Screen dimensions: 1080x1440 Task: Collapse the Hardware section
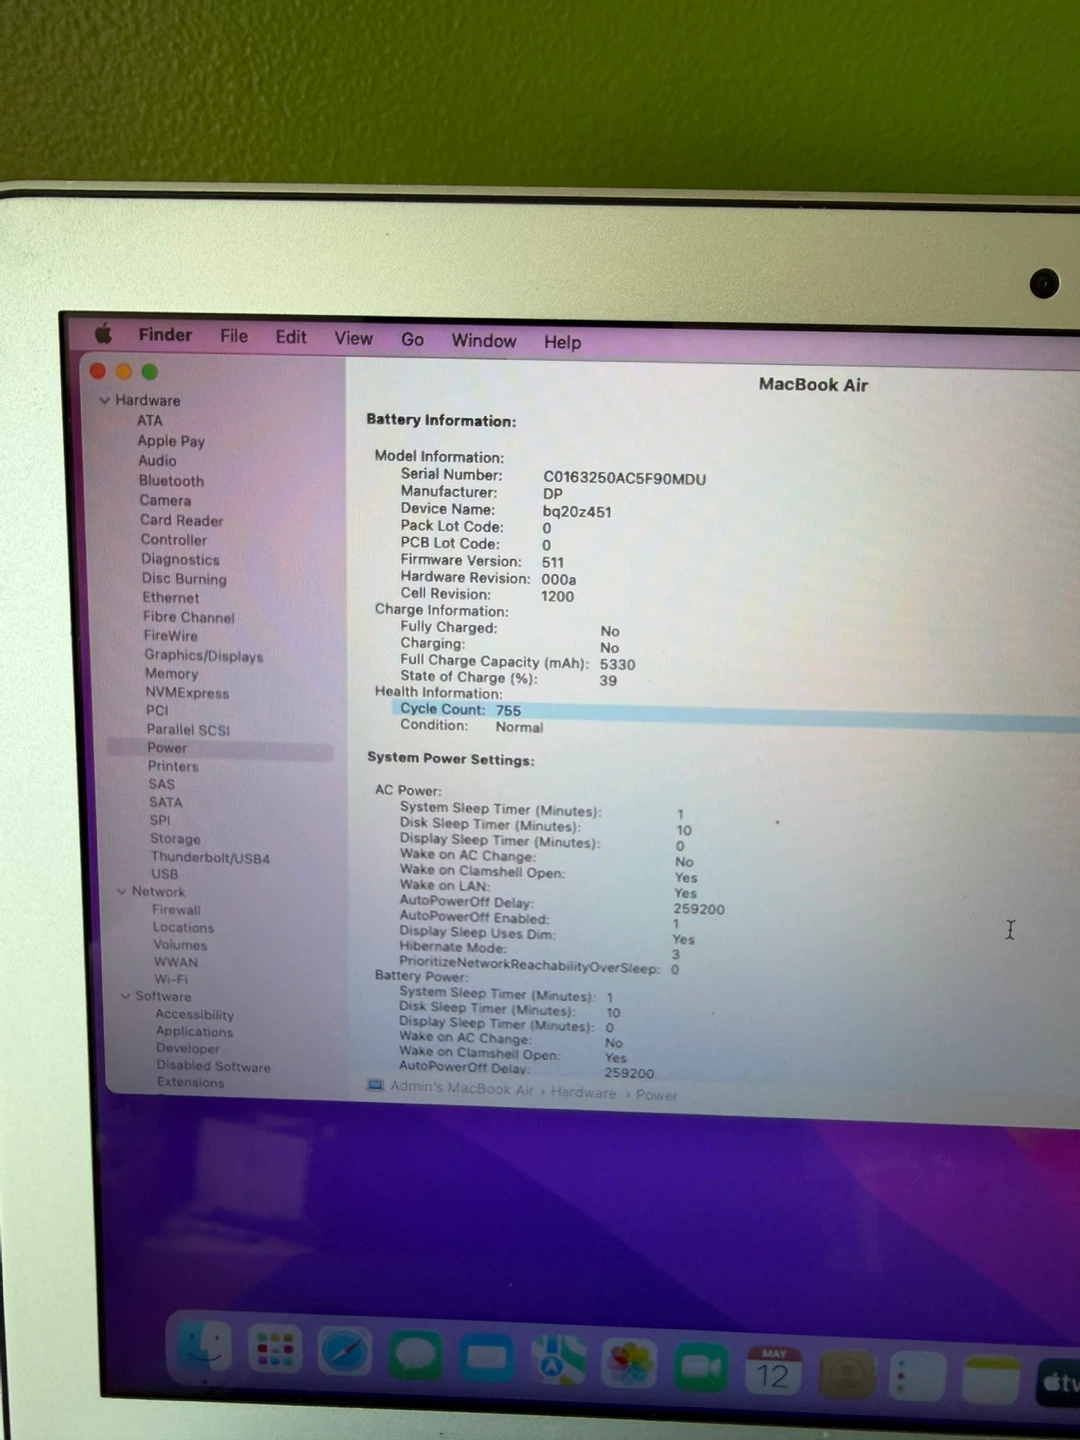(x=104, y=400)
